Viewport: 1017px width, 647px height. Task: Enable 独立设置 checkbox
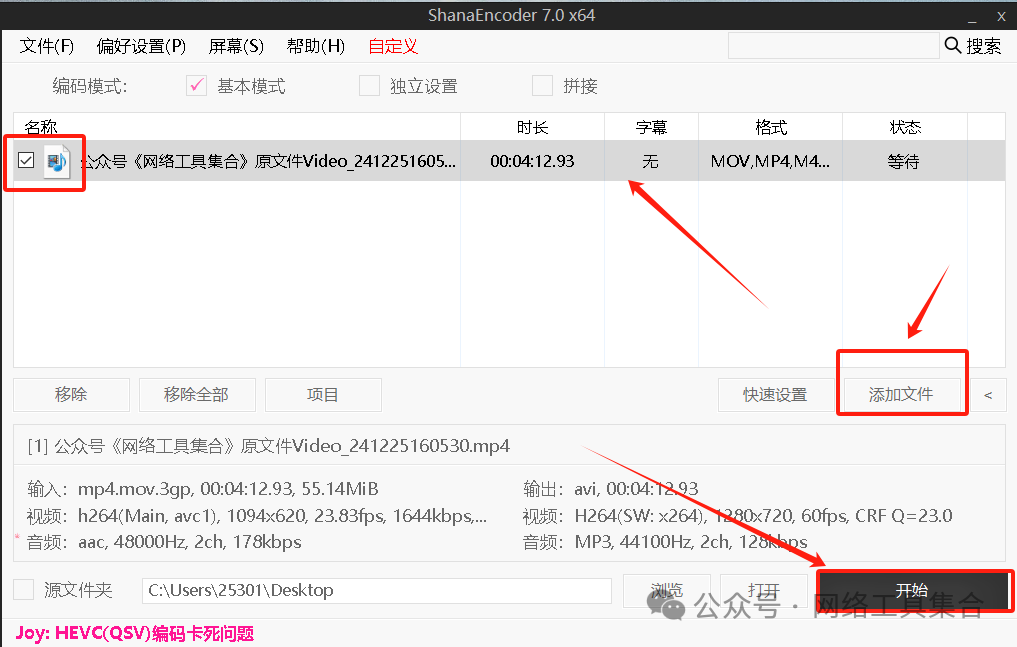point(369,86)
